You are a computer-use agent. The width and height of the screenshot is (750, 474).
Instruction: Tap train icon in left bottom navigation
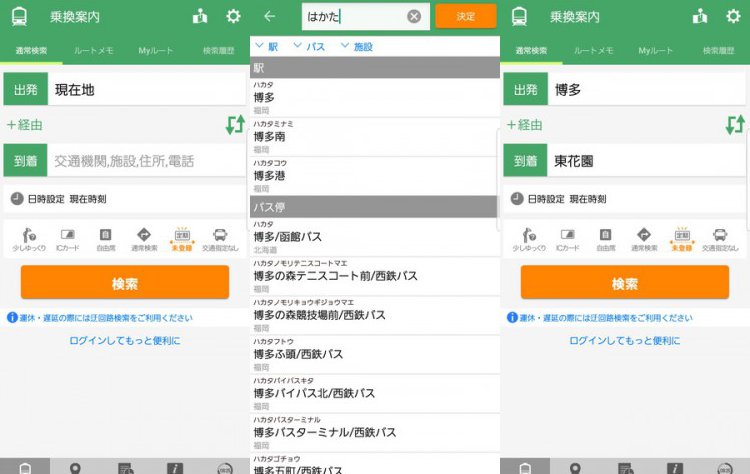[x=25, y=468]
